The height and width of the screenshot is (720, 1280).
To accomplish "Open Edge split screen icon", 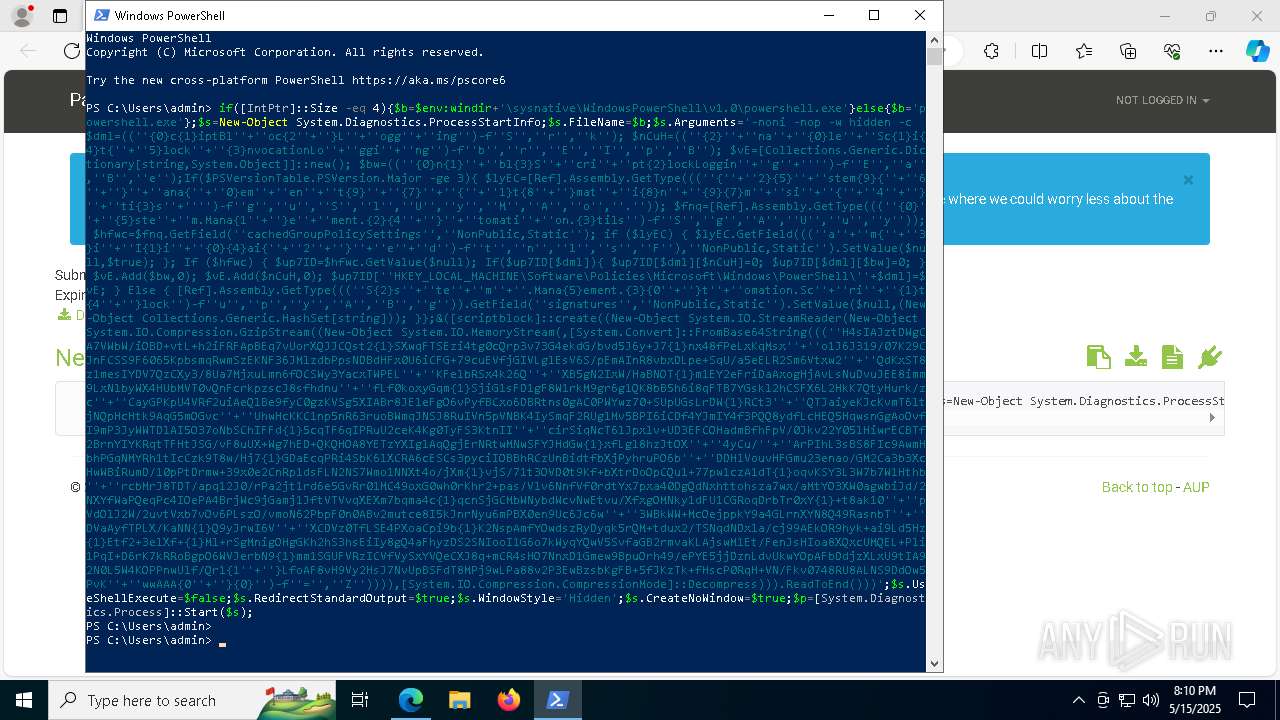I will [1039, 51].
